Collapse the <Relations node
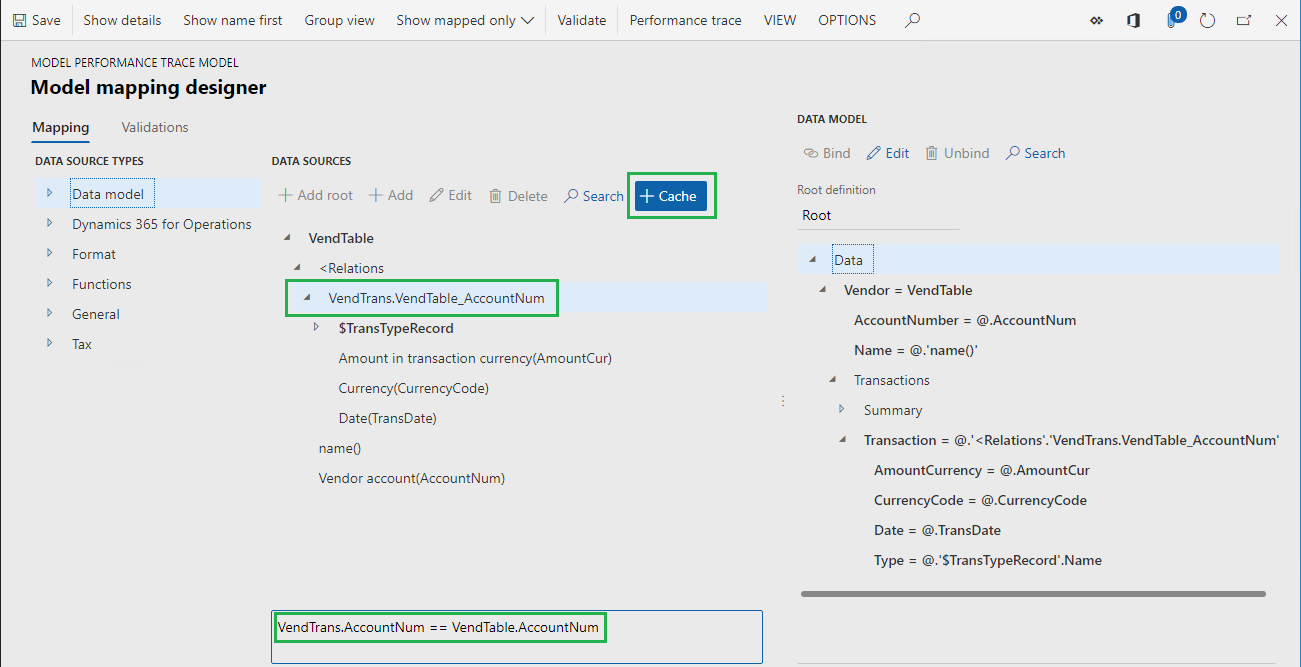This screenshot has height=667, width=1301. 297,267
